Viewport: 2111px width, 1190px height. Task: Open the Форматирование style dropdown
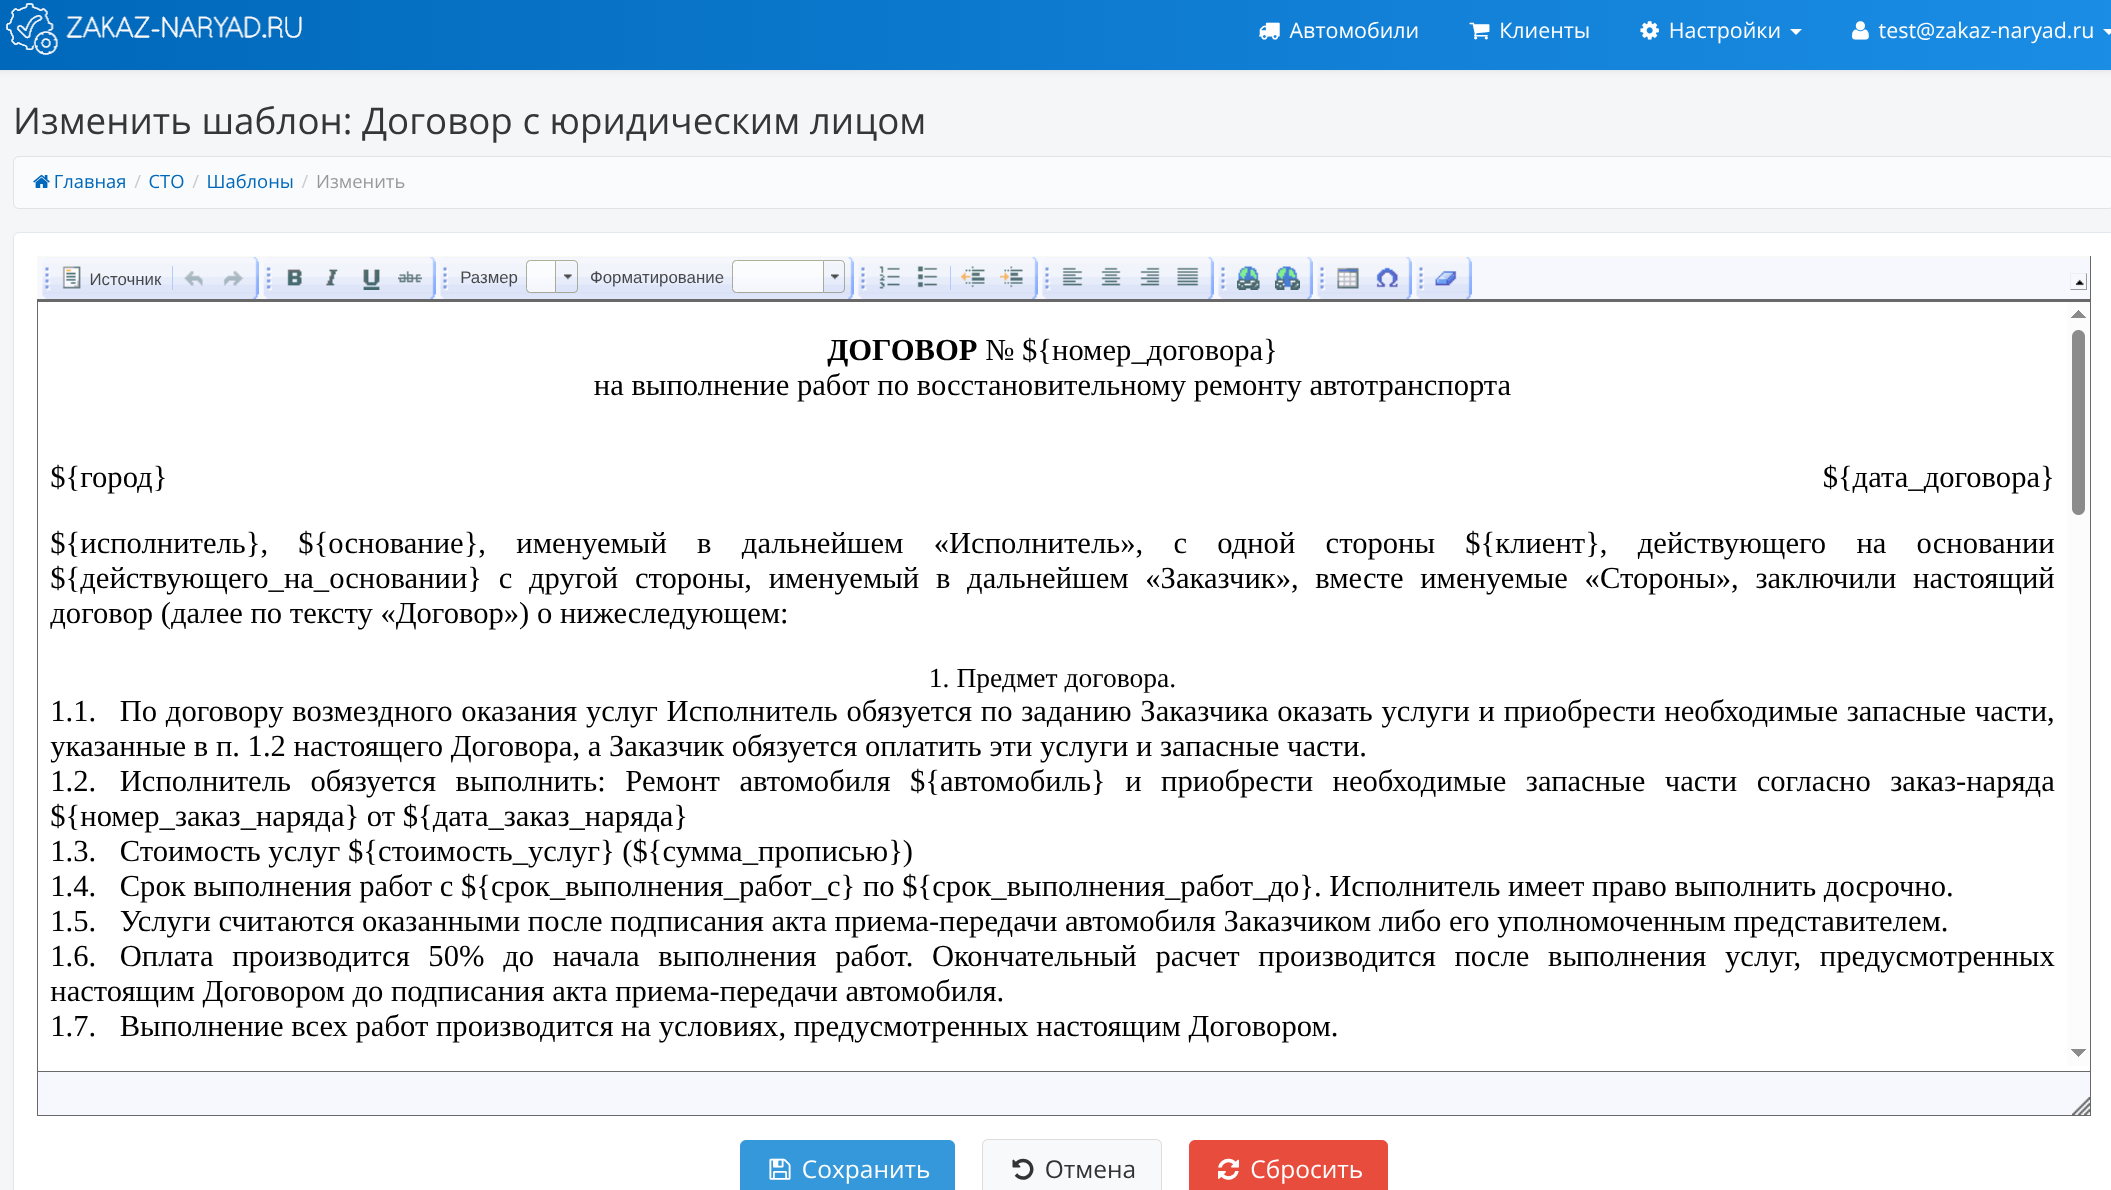click(834, 277)
